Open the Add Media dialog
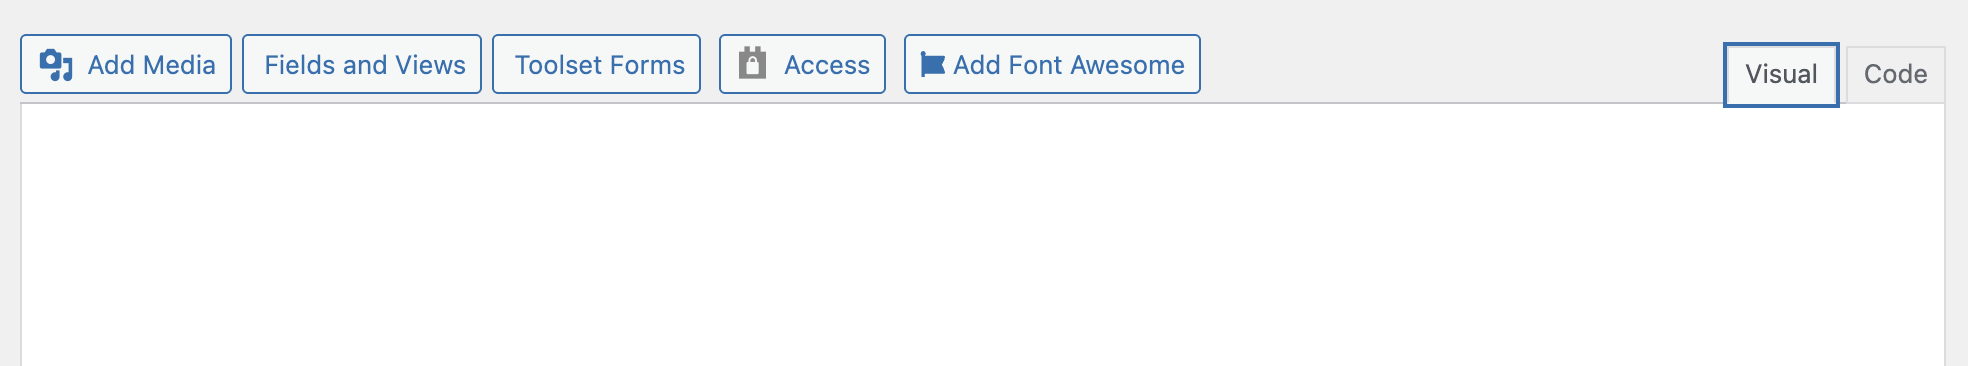 coord(126,64)
